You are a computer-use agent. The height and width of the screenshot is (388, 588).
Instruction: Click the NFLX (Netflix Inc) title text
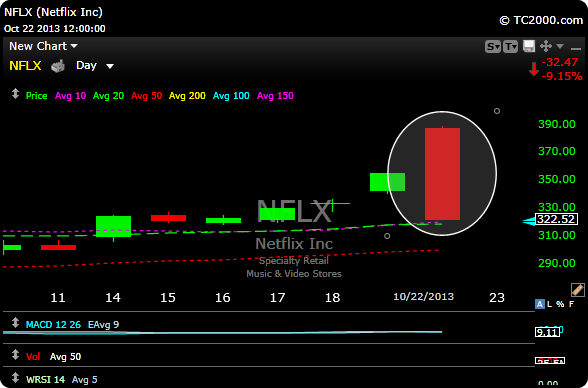pos(53,12)
